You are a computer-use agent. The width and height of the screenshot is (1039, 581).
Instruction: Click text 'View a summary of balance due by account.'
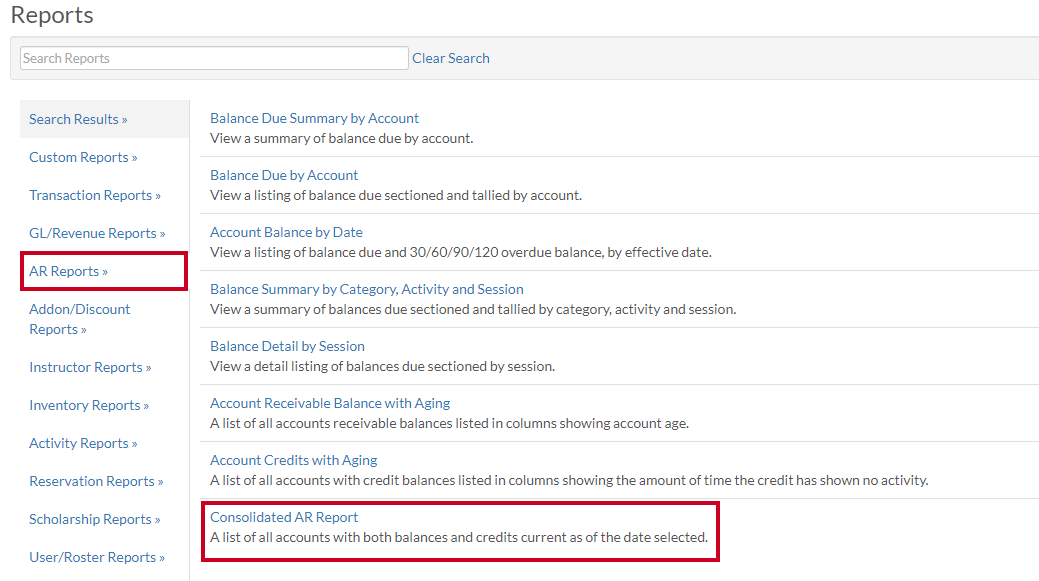point(341,138)
